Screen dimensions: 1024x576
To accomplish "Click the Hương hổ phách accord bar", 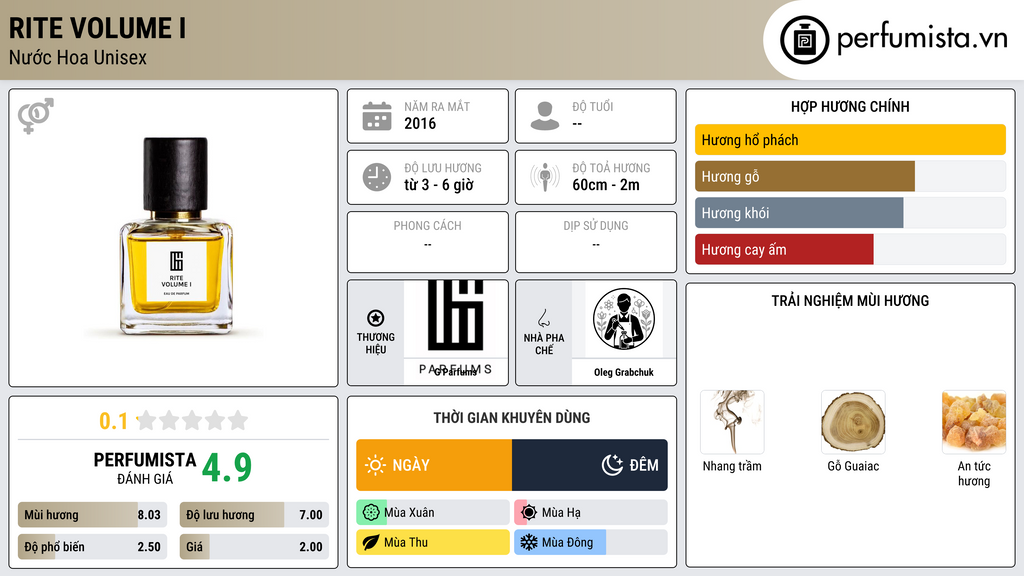I will 850,140.
